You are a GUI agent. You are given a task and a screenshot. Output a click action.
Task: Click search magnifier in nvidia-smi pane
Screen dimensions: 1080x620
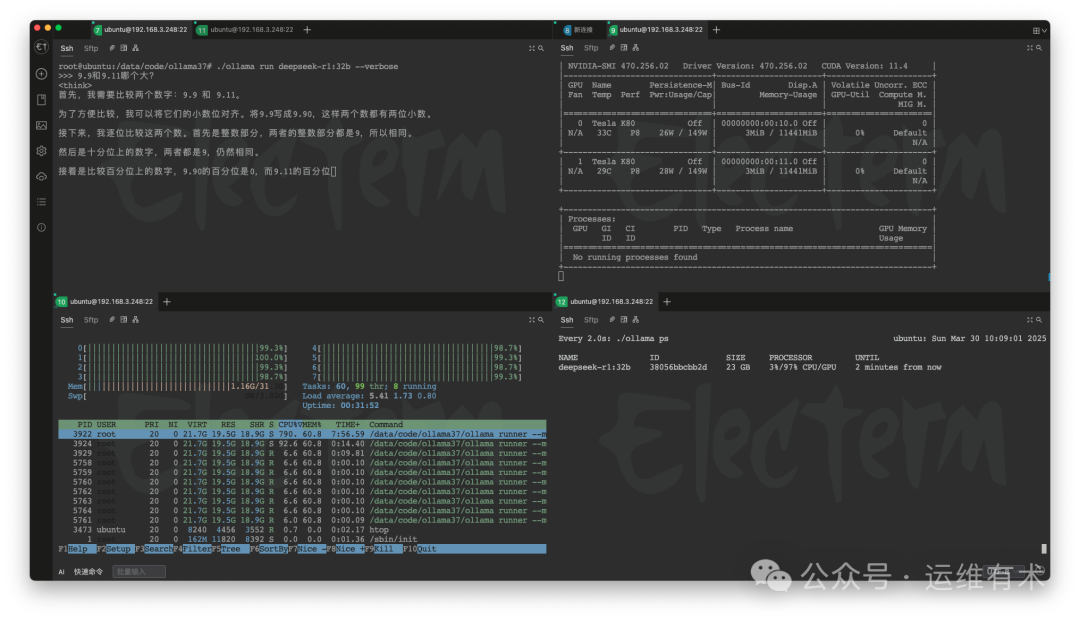[x=1039, y=48]
